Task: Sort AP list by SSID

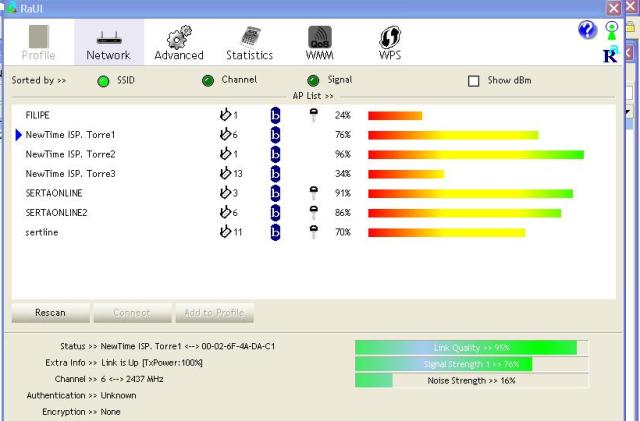Action: pyautogui.click(x=103, y=81)
